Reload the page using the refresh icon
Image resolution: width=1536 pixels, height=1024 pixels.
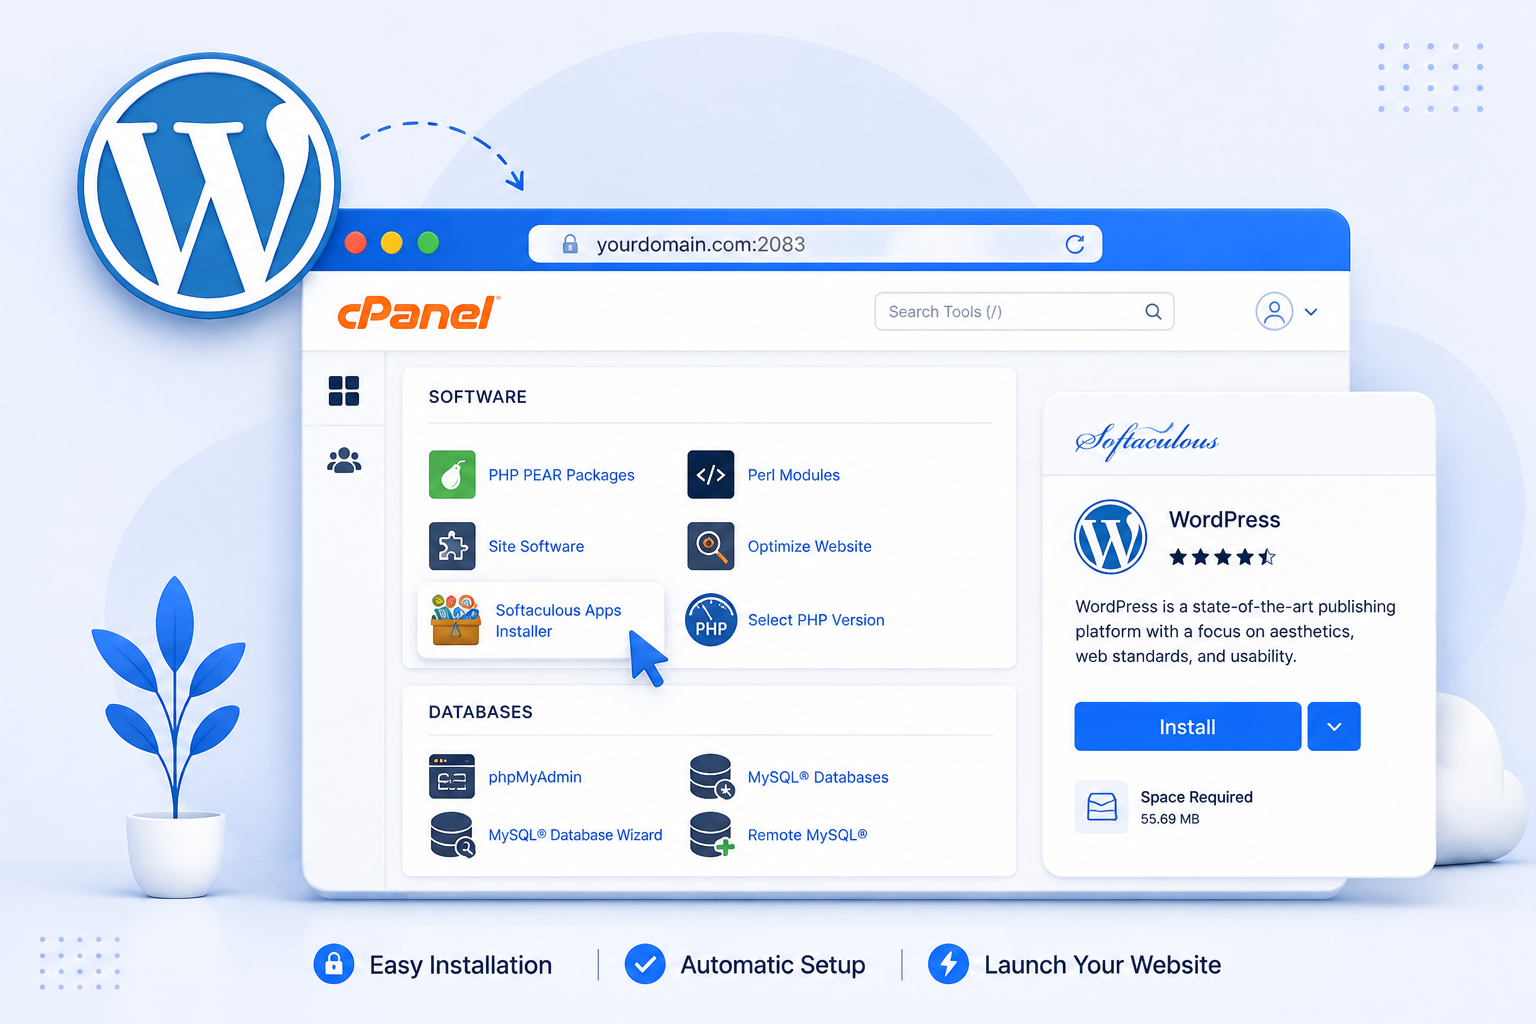[x=1075, y=244]
